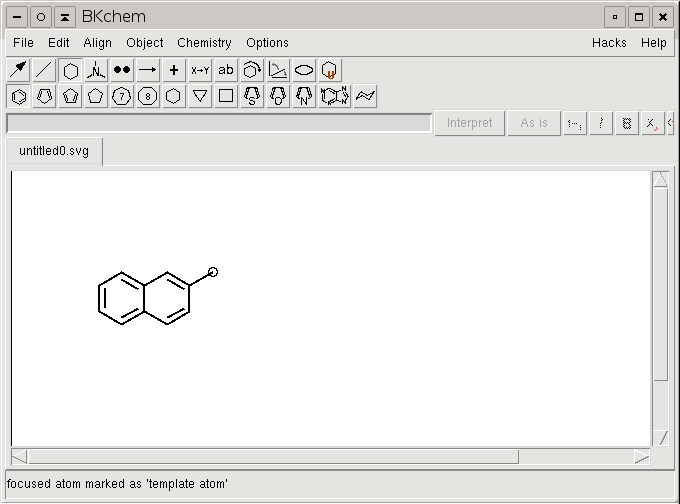Pick the pyrrole N-ring template

pos(304,96)
